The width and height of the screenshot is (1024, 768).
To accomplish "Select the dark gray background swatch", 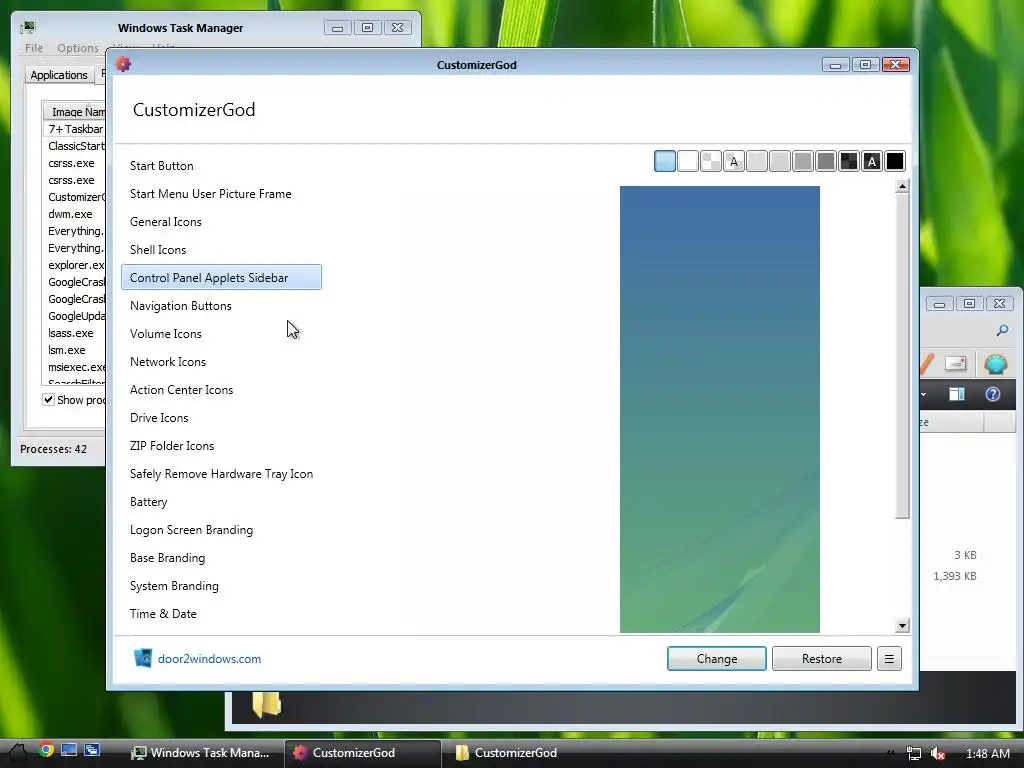I will (x=826, y=161).
